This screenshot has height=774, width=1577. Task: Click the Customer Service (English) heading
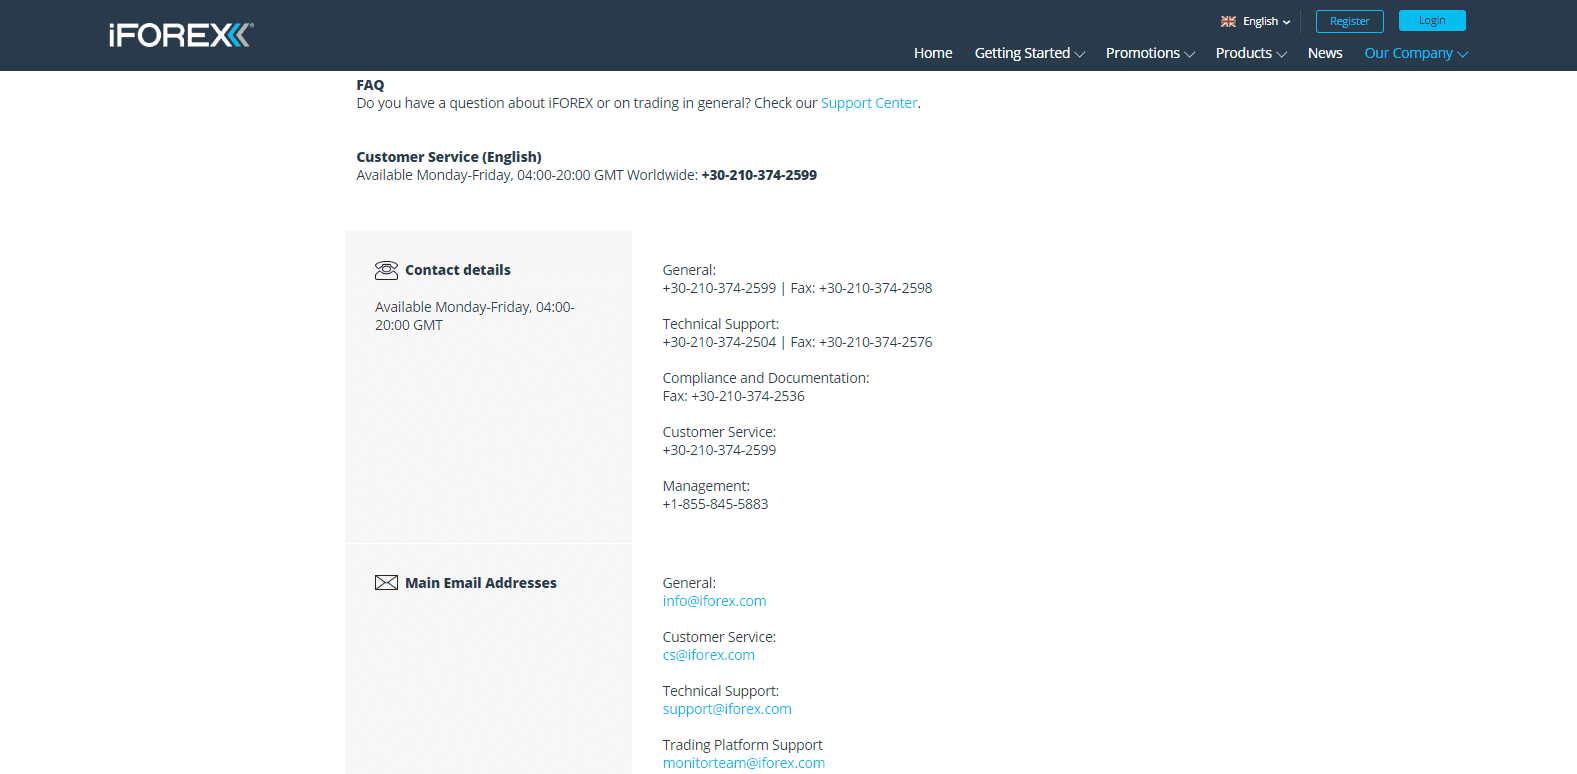click(x=449, y=157)
